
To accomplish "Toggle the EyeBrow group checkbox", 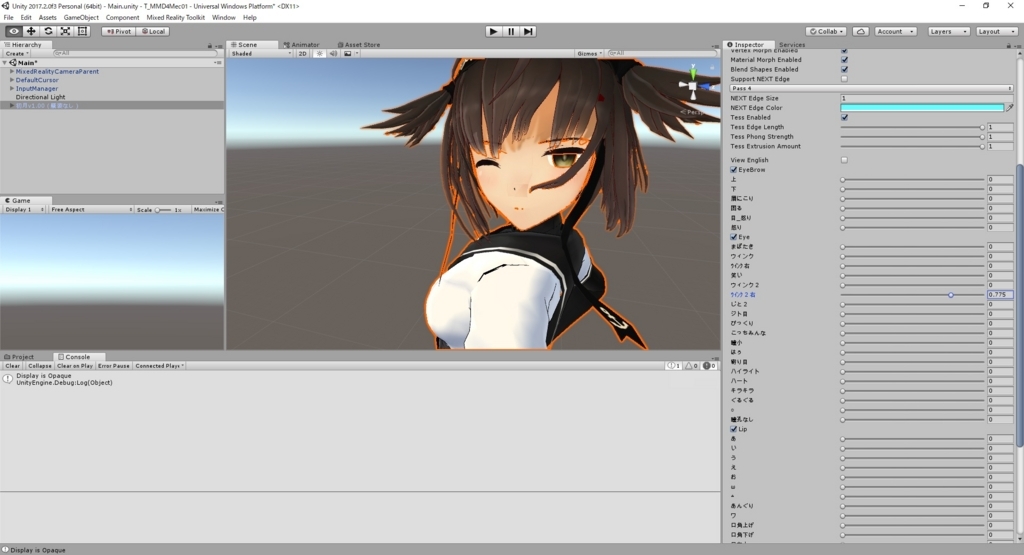I will (734, 170).
